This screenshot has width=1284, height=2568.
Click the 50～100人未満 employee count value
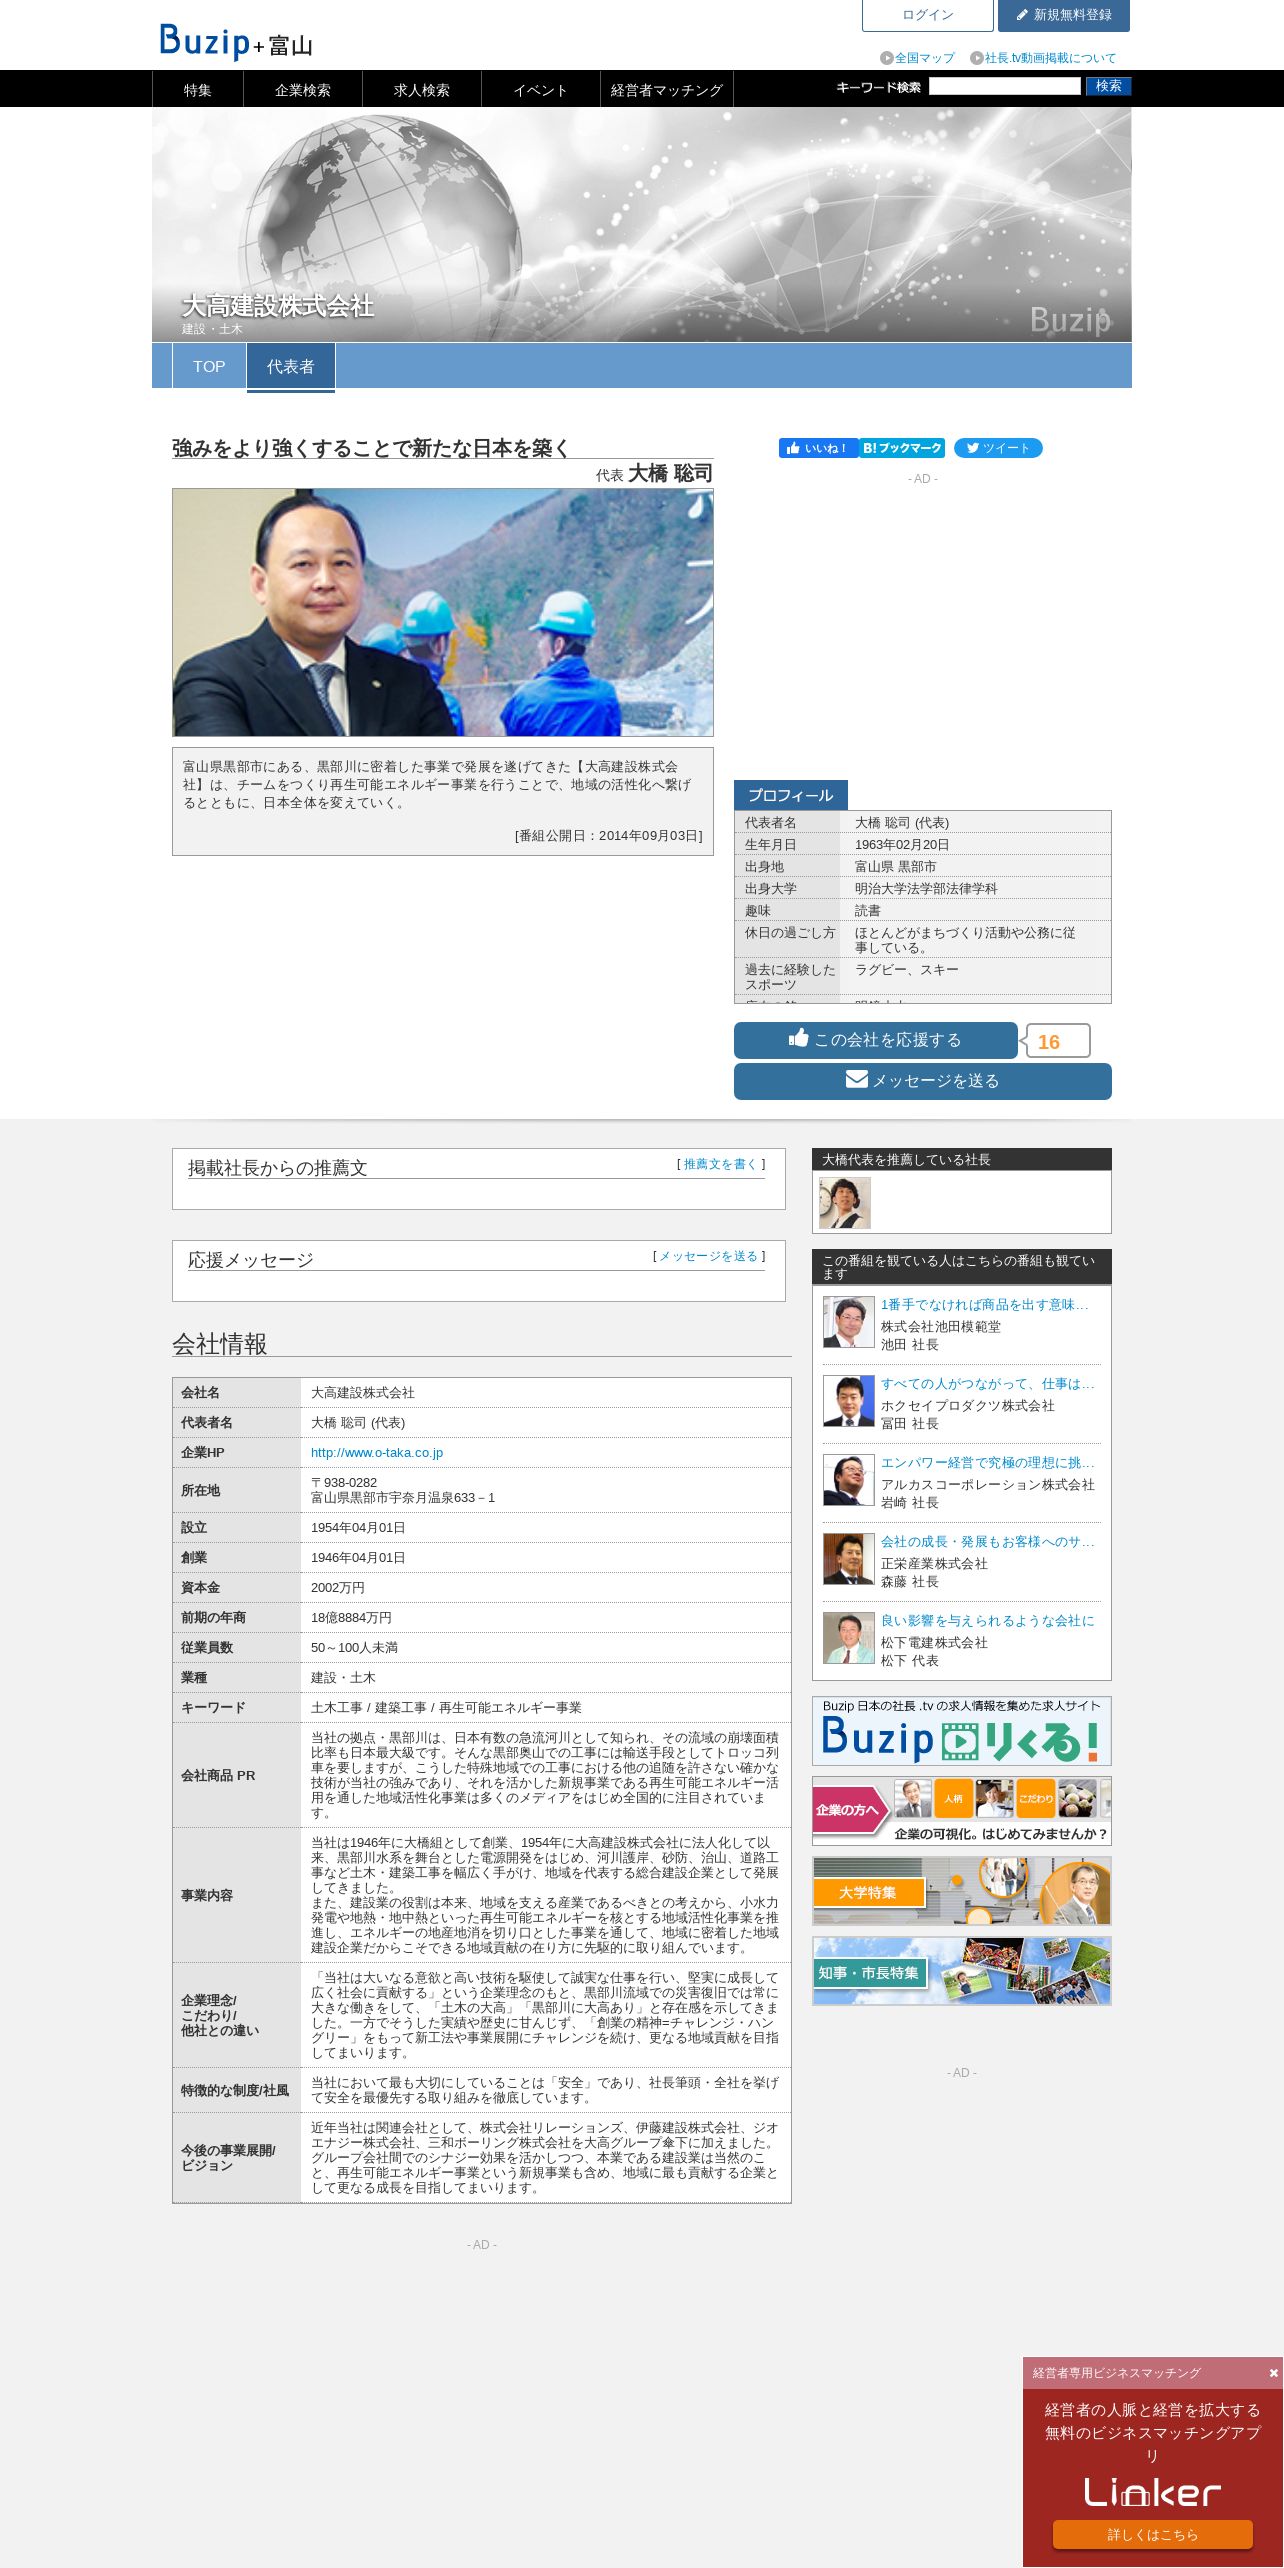[354, 1647]
